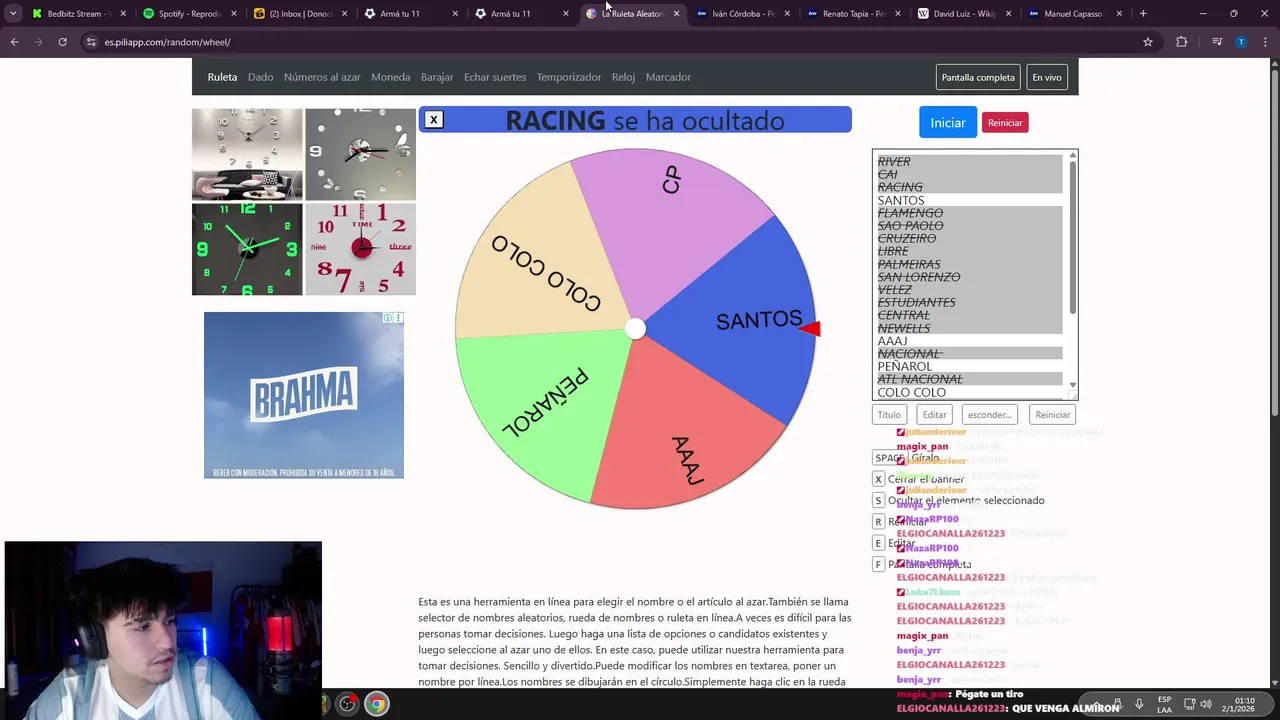This screenshot has width=1280, height=720.
Task: Open the Barajar page
Action: 437,77
